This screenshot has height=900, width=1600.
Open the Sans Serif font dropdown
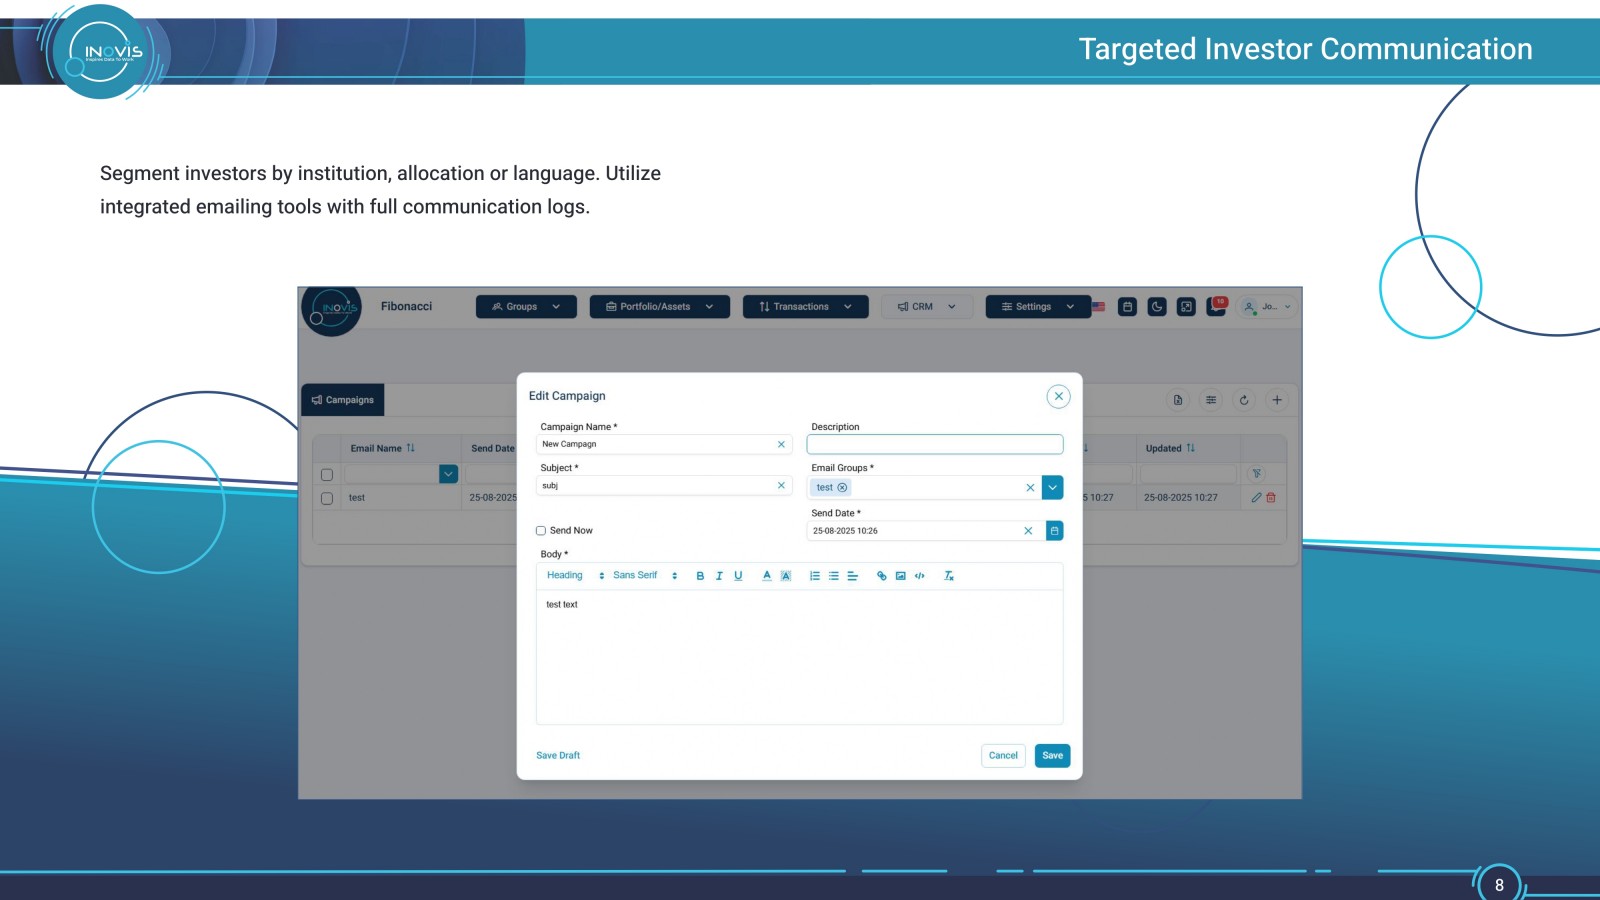point(645,576)
